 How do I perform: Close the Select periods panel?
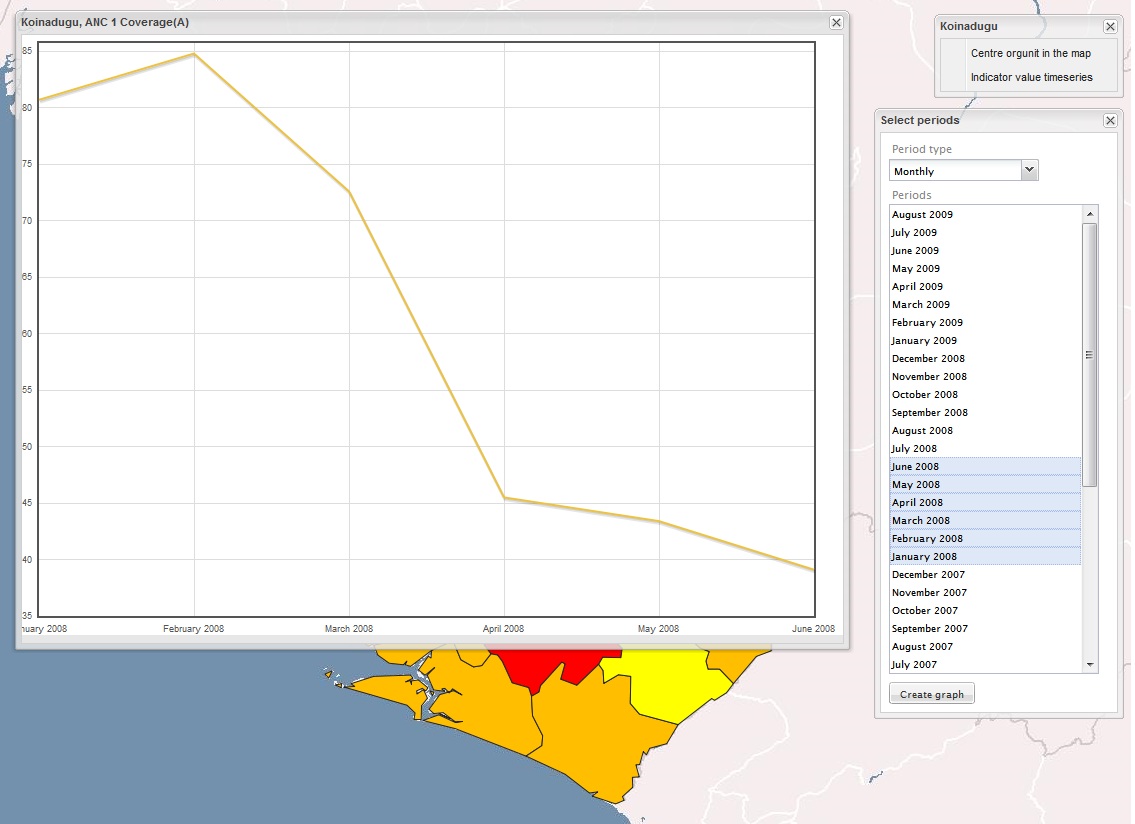pos(1110,120)
